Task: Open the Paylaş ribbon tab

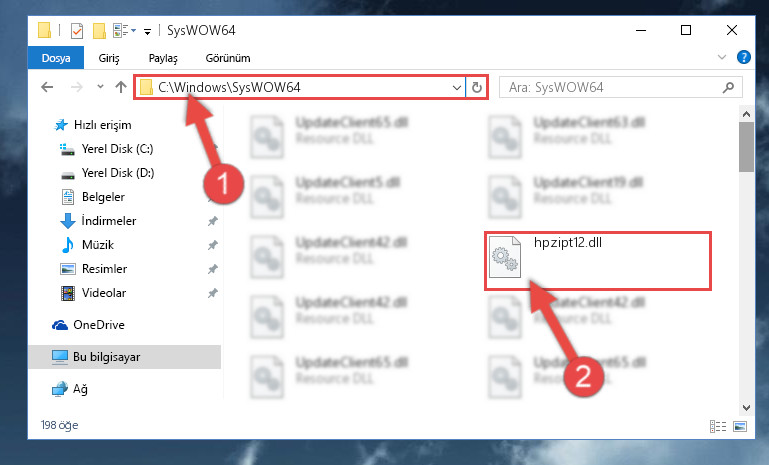Action: [163, 58]
